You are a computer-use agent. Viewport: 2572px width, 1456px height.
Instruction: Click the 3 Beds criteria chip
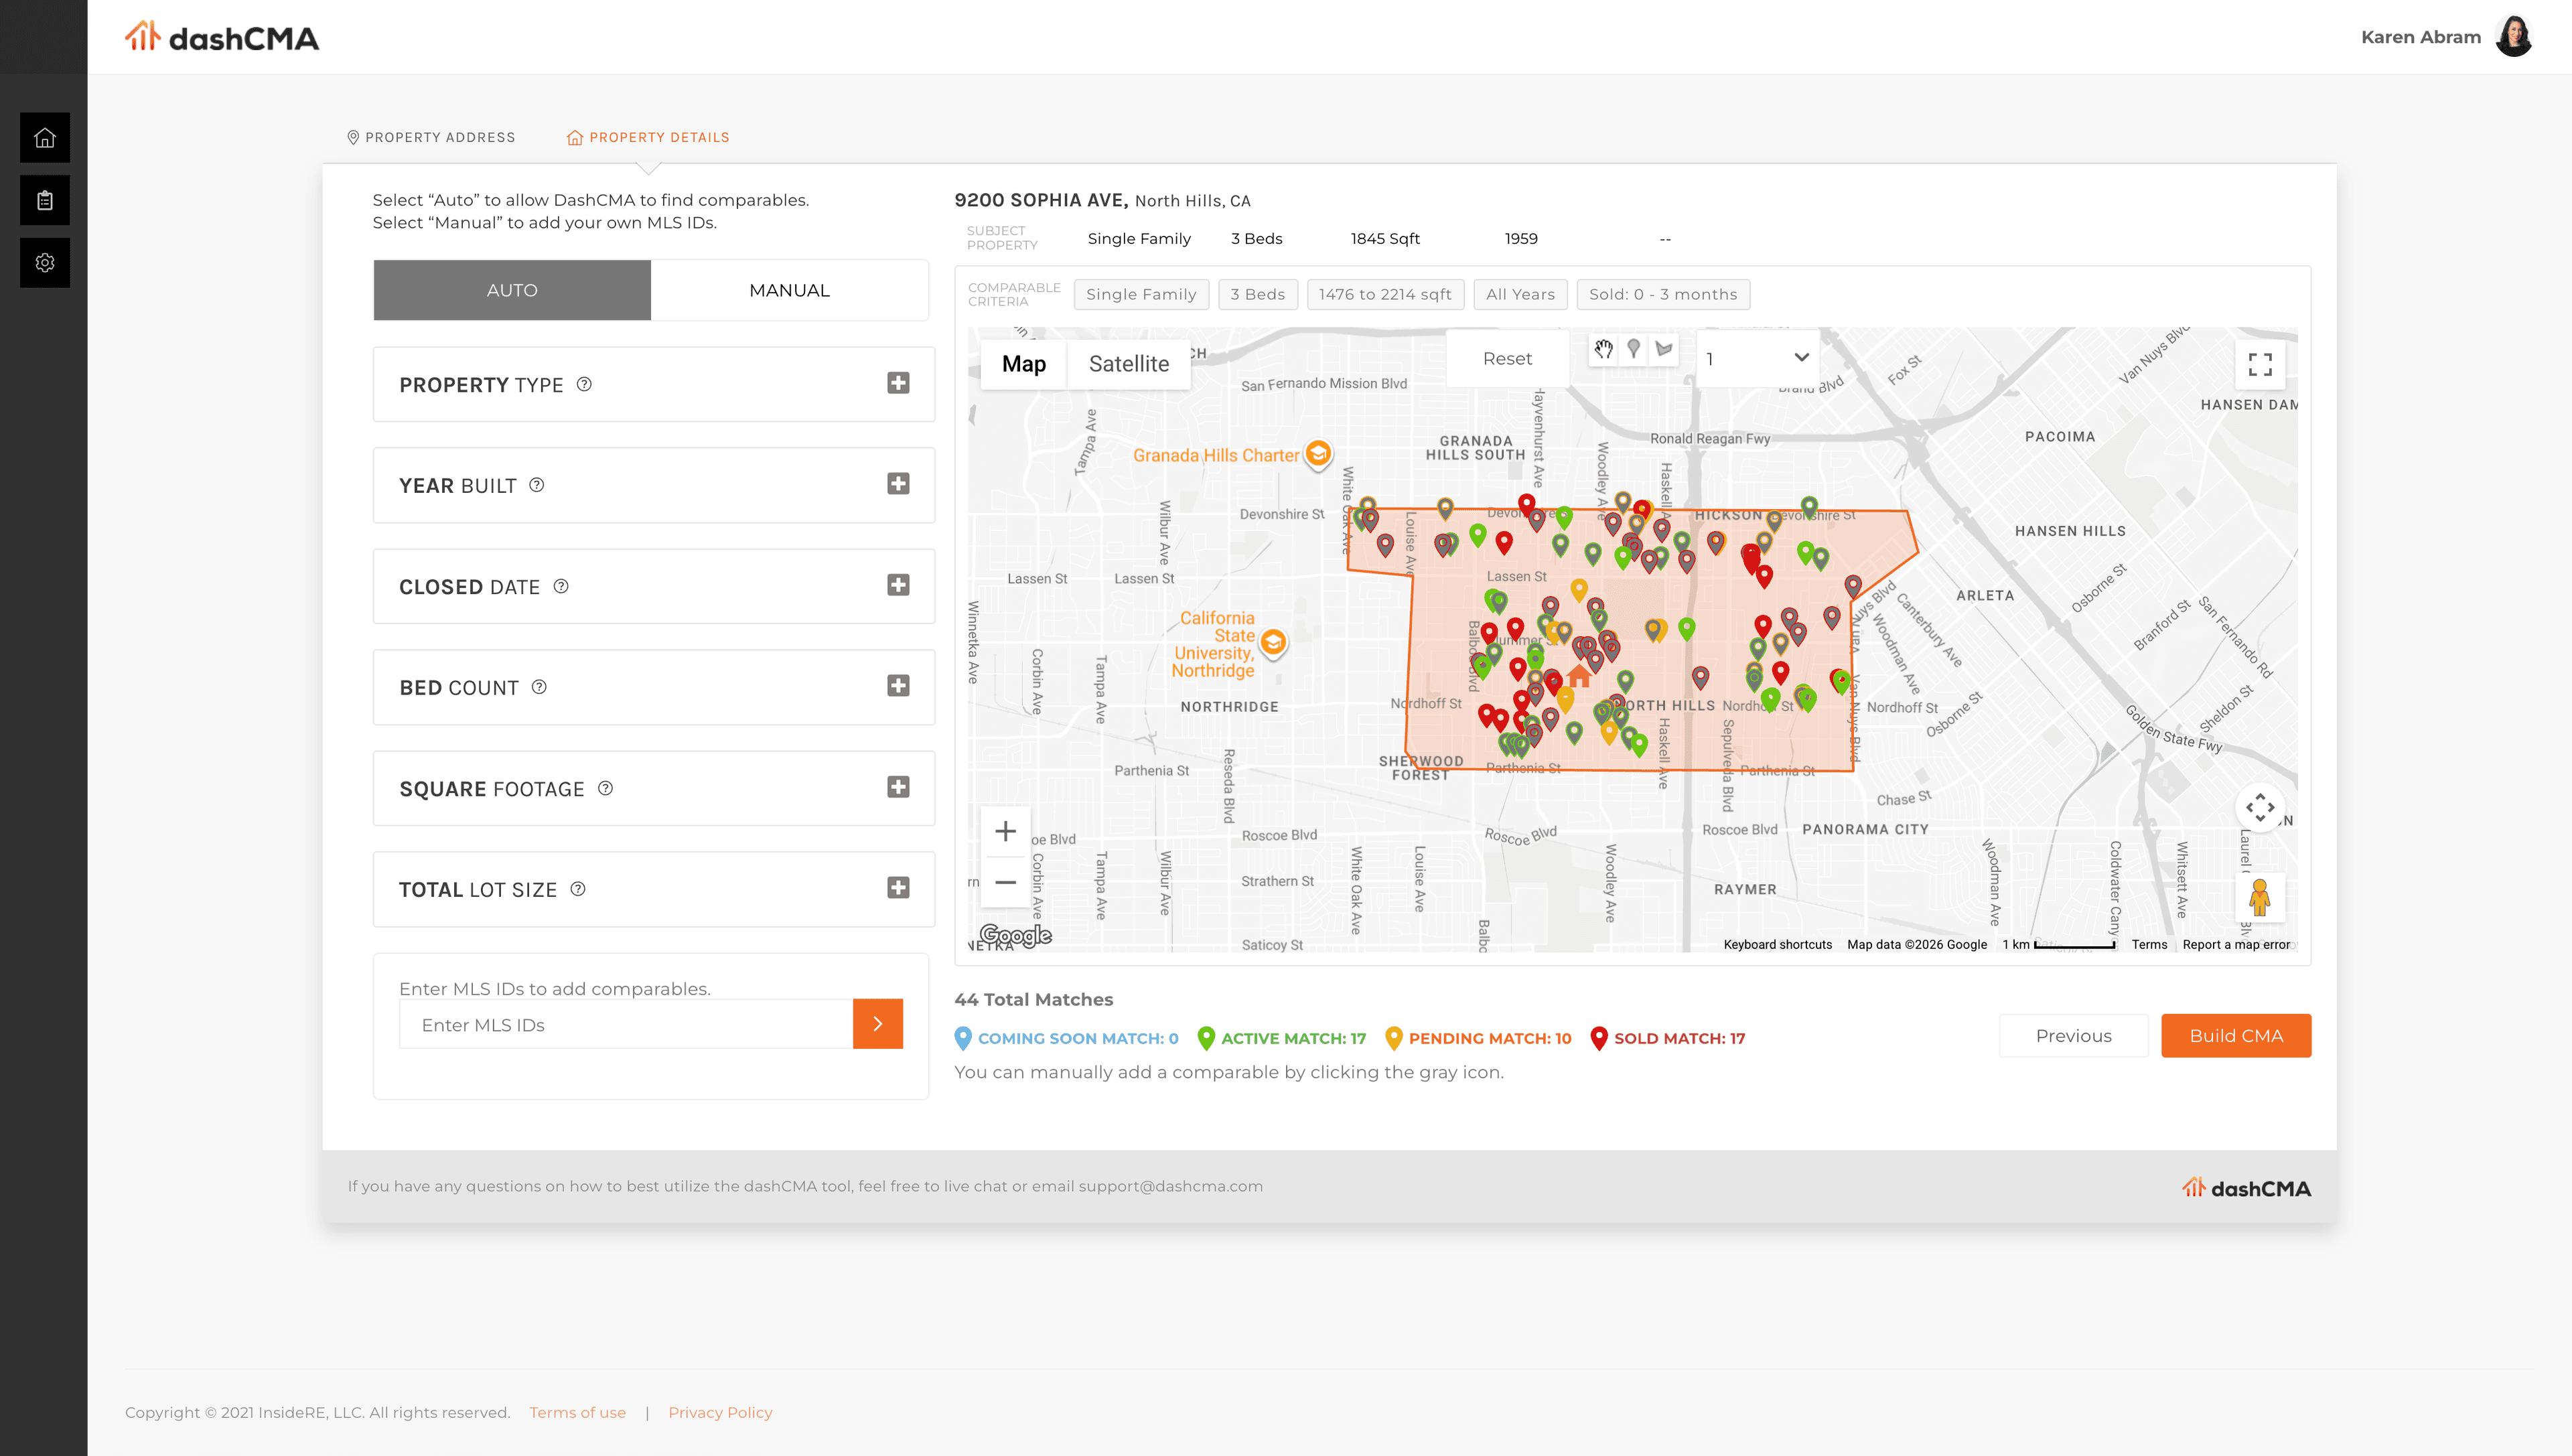click(x=1258, y=294)
